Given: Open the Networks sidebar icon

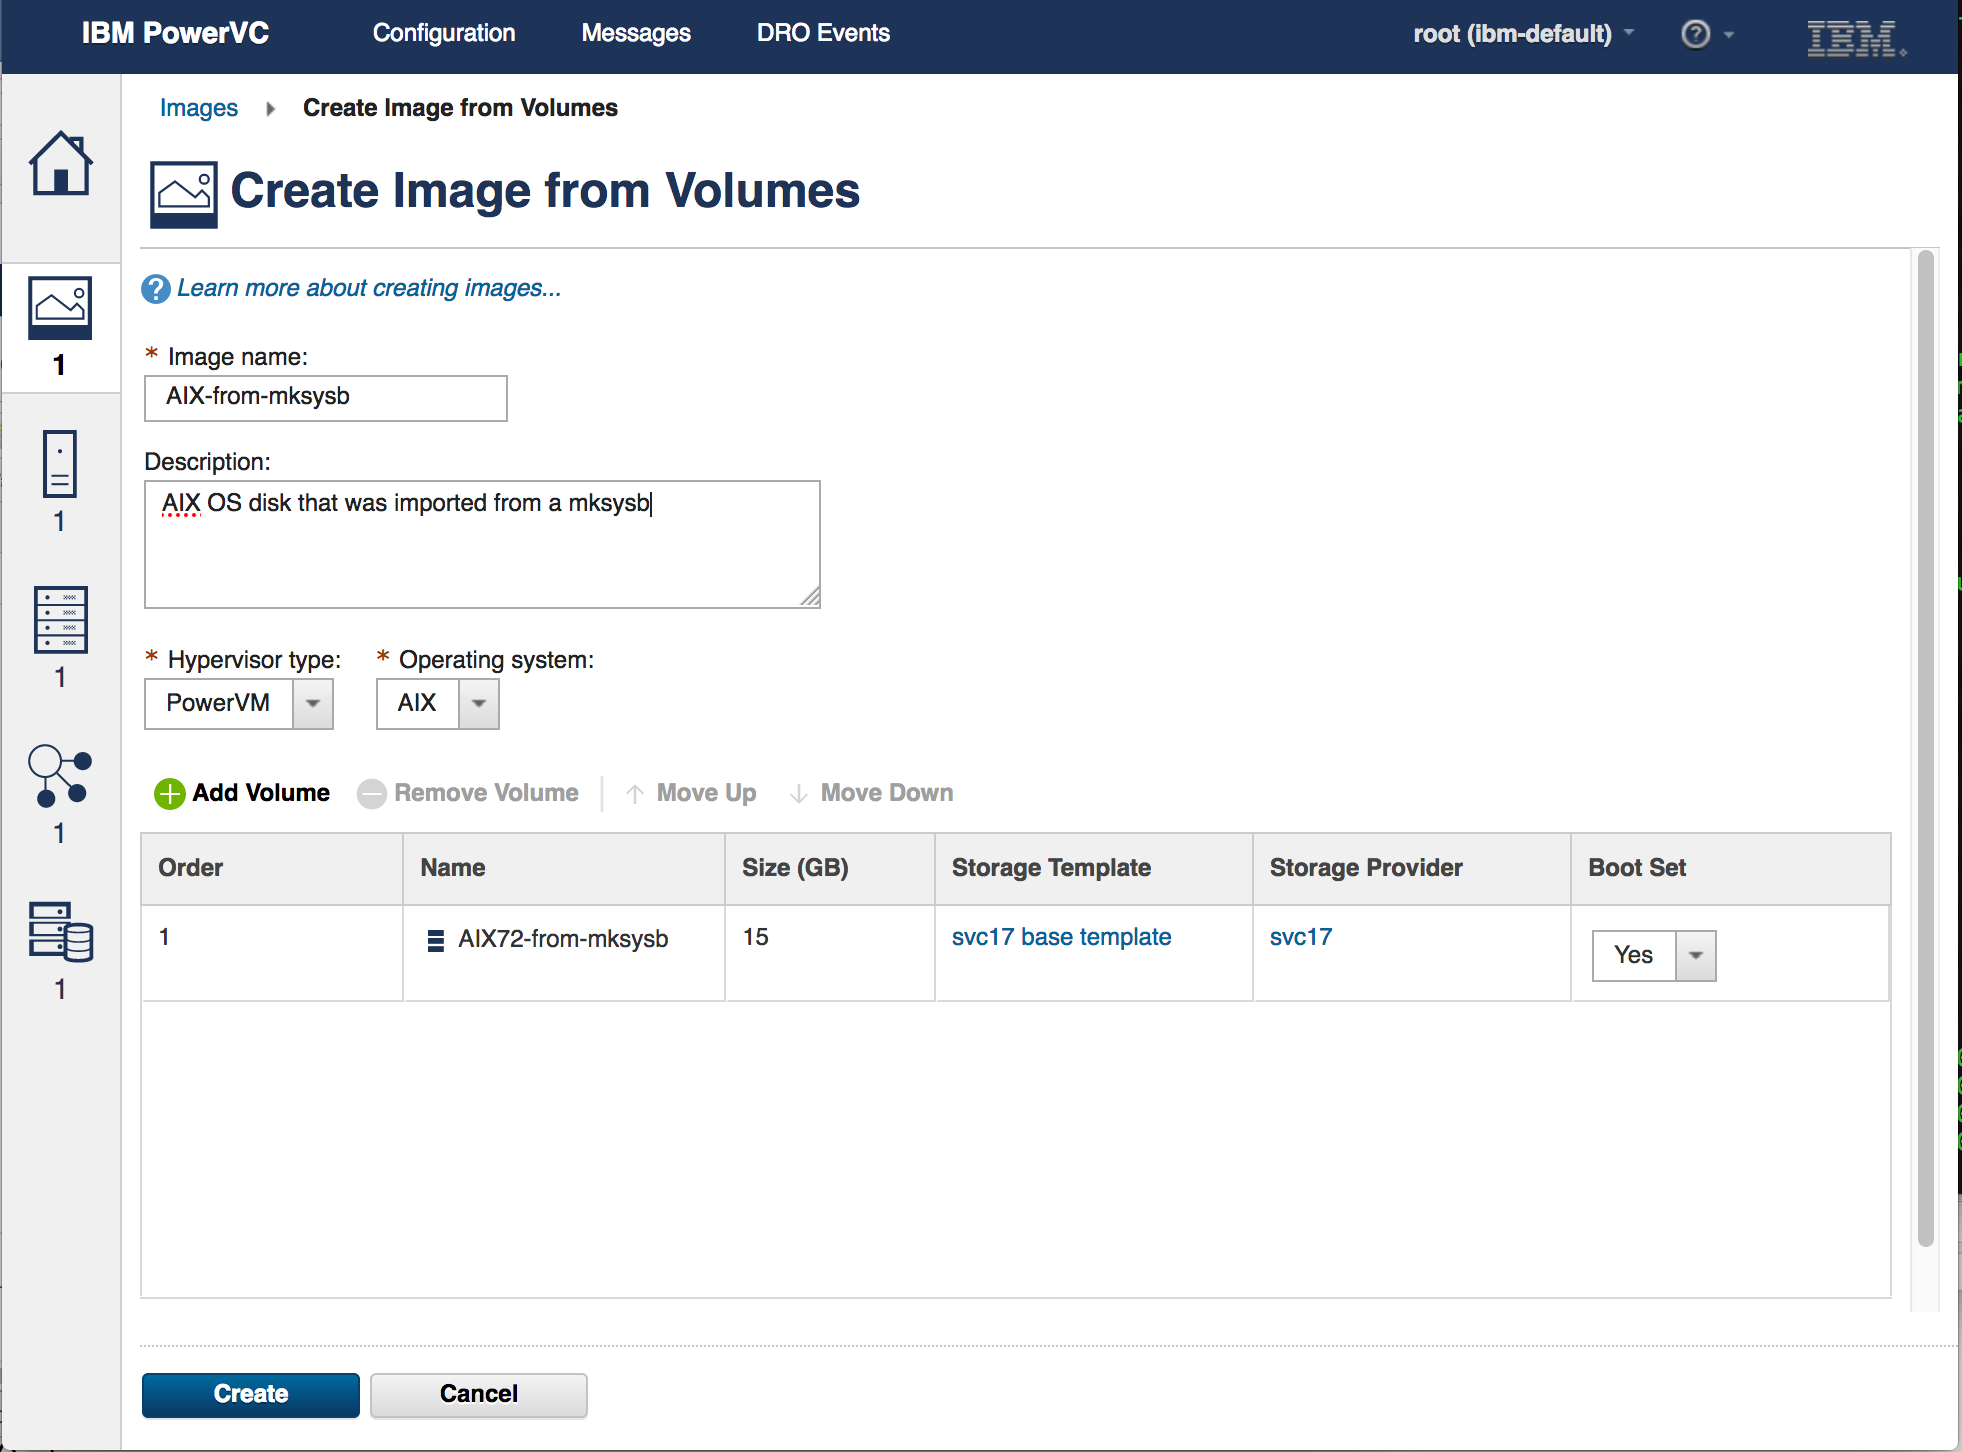Looking at the screenshot, I should click(x=60, y=776).
